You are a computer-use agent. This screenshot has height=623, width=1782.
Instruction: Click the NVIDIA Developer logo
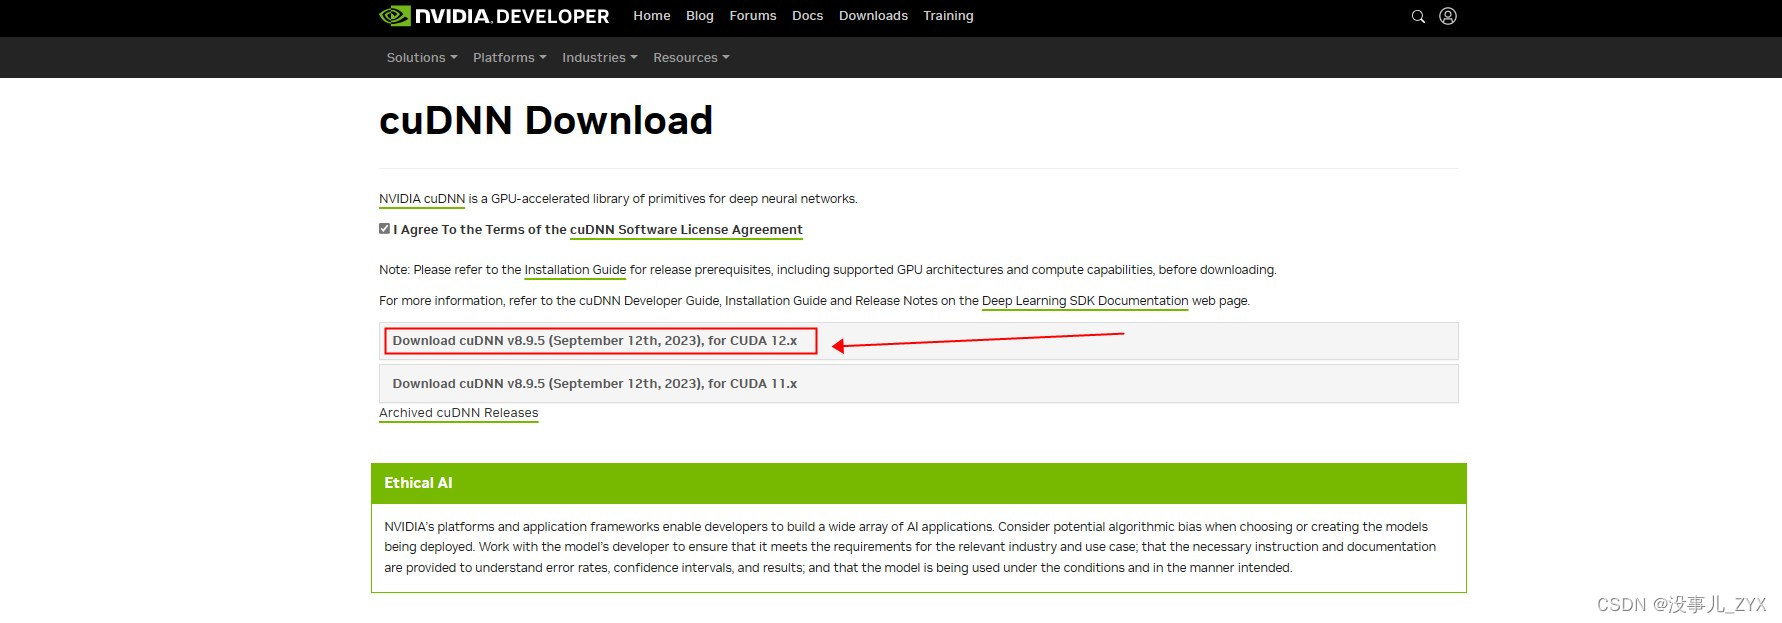coord(494,16)
